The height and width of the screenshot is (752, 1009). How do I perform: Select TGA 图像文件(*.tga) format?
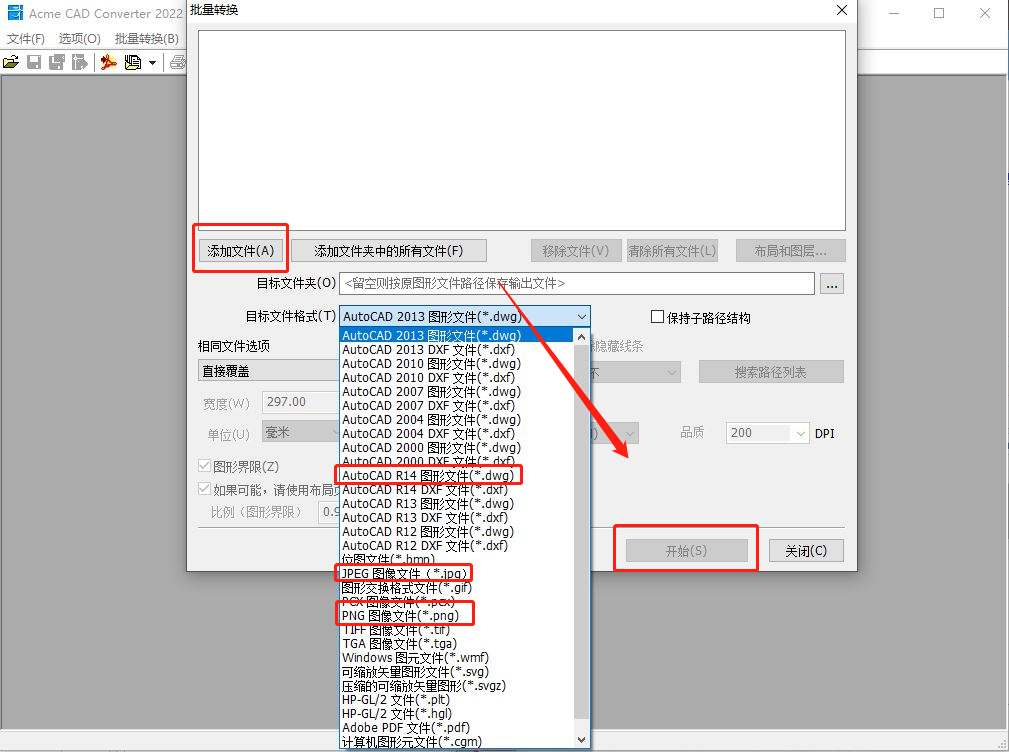coord(456,644)
